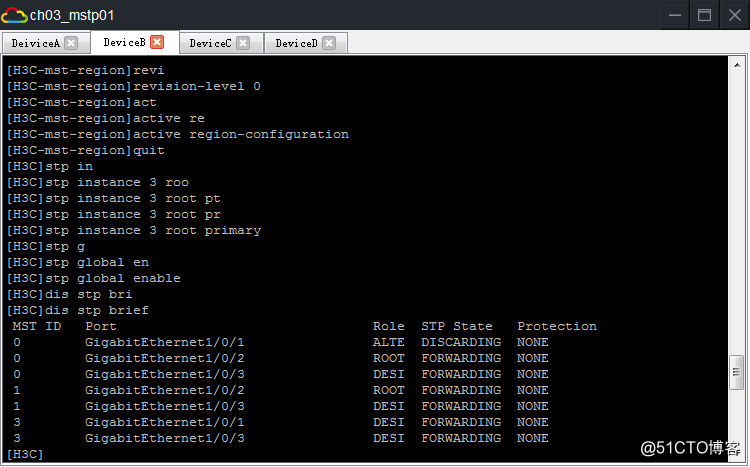Click the DISCARDING state entry

click(461, 343)
